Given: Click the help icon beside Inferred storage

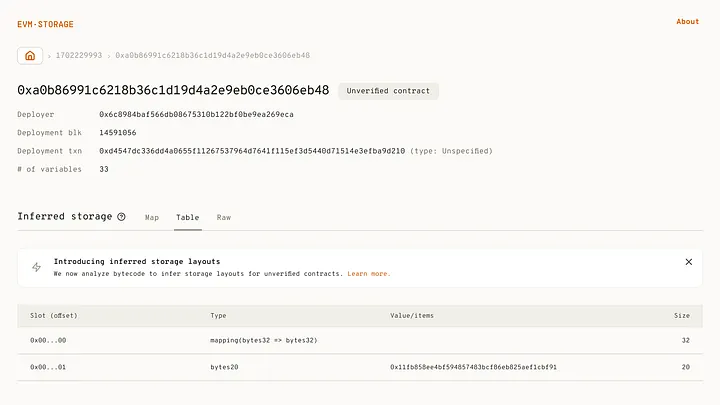Looking at the screenshot, I should pos(121,216).
